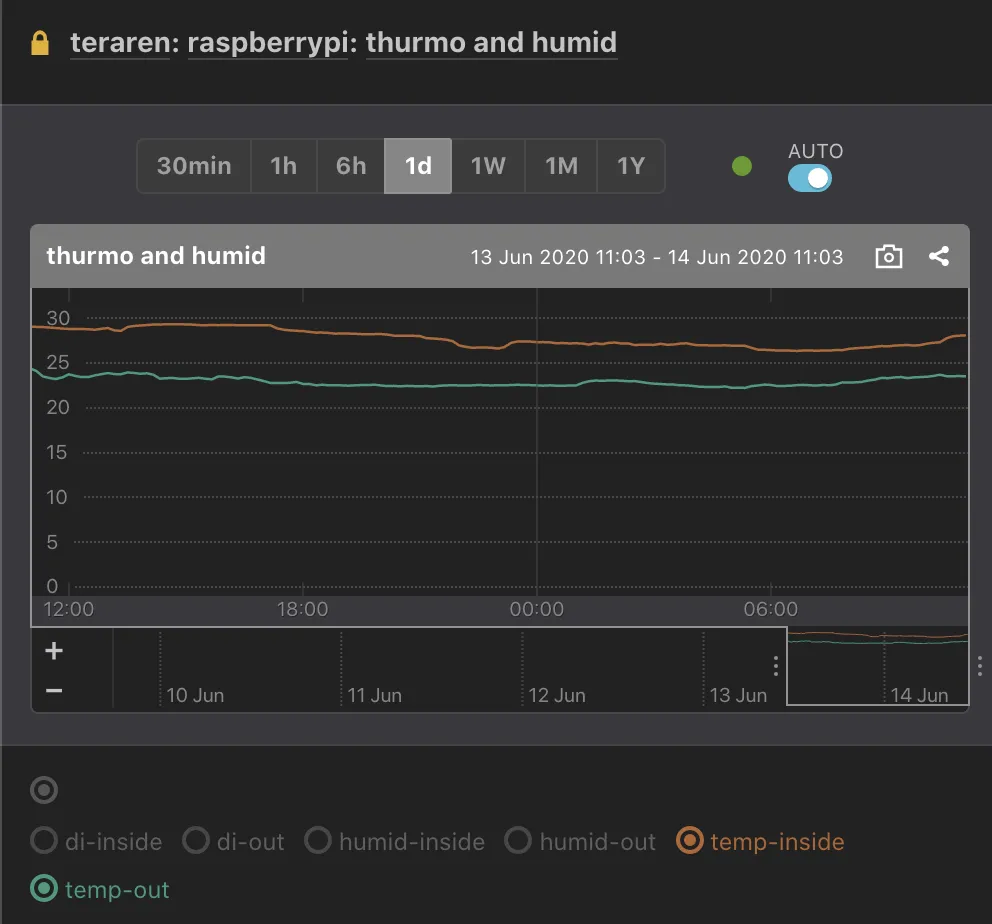Grab the left range handle dots

tap(776, 666)
